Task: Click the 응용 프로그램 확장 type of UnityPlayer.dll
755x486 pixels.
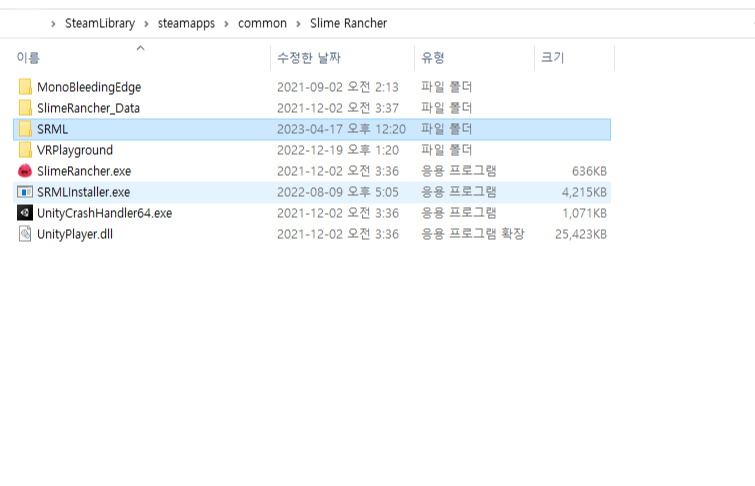Action: (473, 234)
